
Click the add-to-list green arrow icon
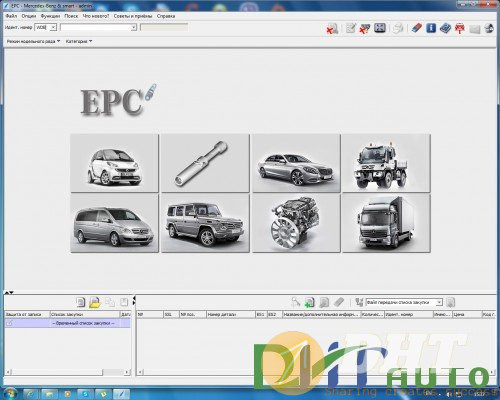pos(310,302)
